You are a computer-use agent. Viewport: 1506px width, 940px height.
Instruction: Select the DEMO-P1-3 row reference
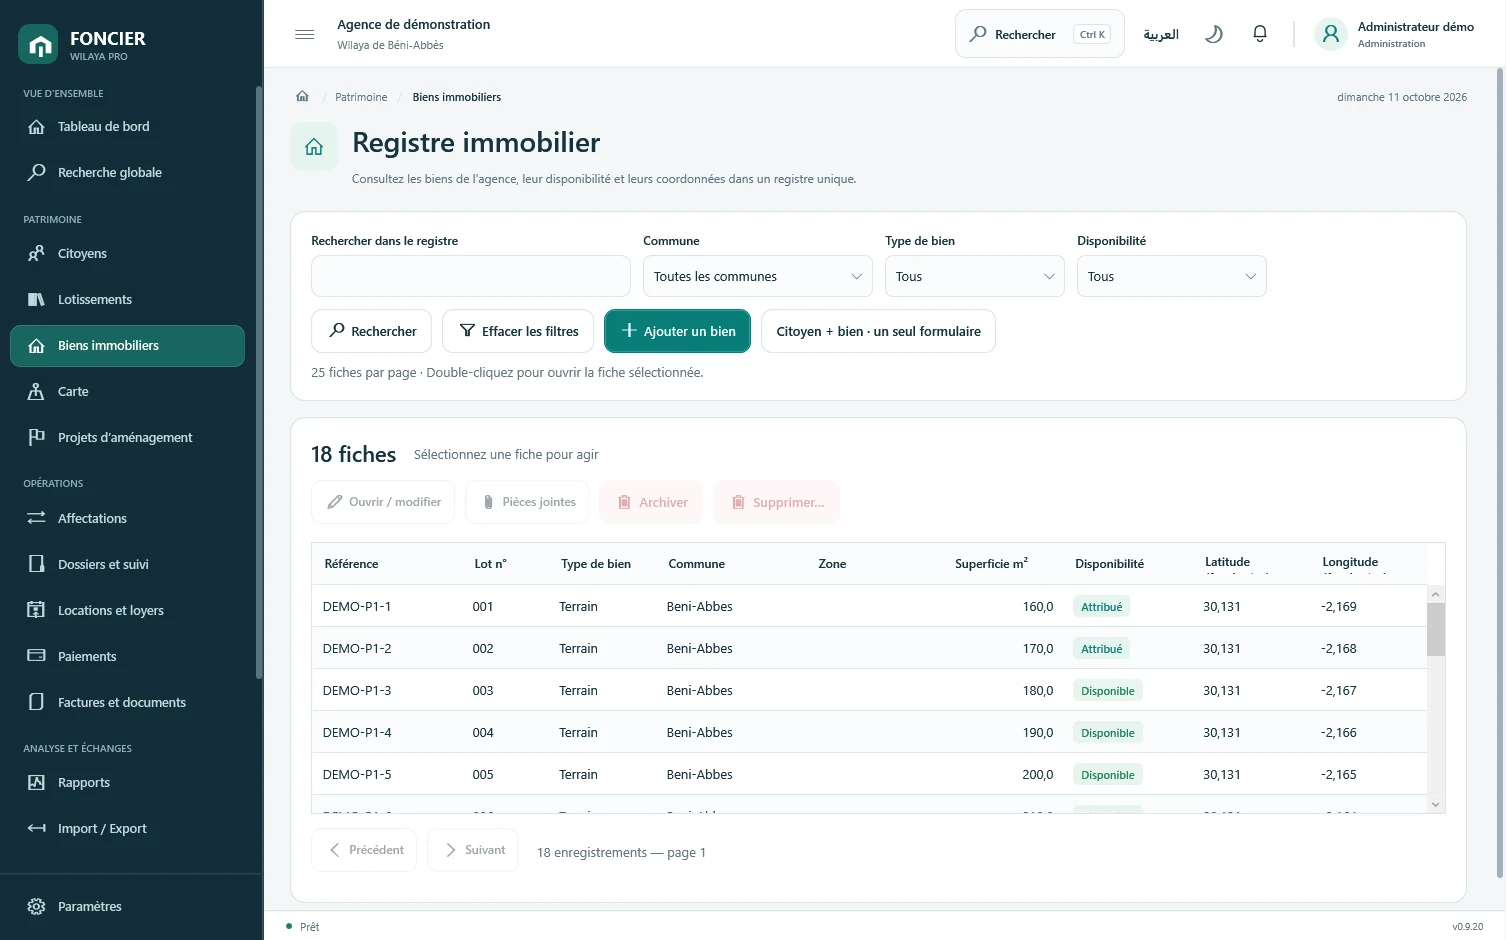click(x=357, y=691)
